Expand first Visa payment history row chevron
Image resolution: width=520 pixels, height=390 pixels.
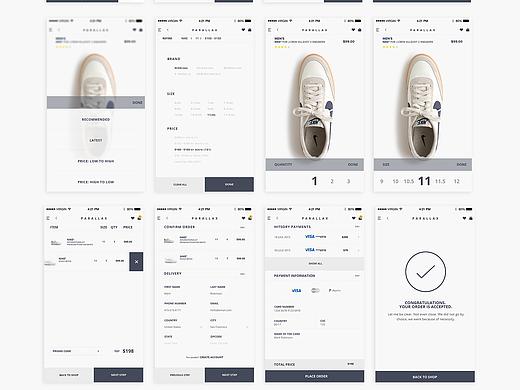[359, 237]
